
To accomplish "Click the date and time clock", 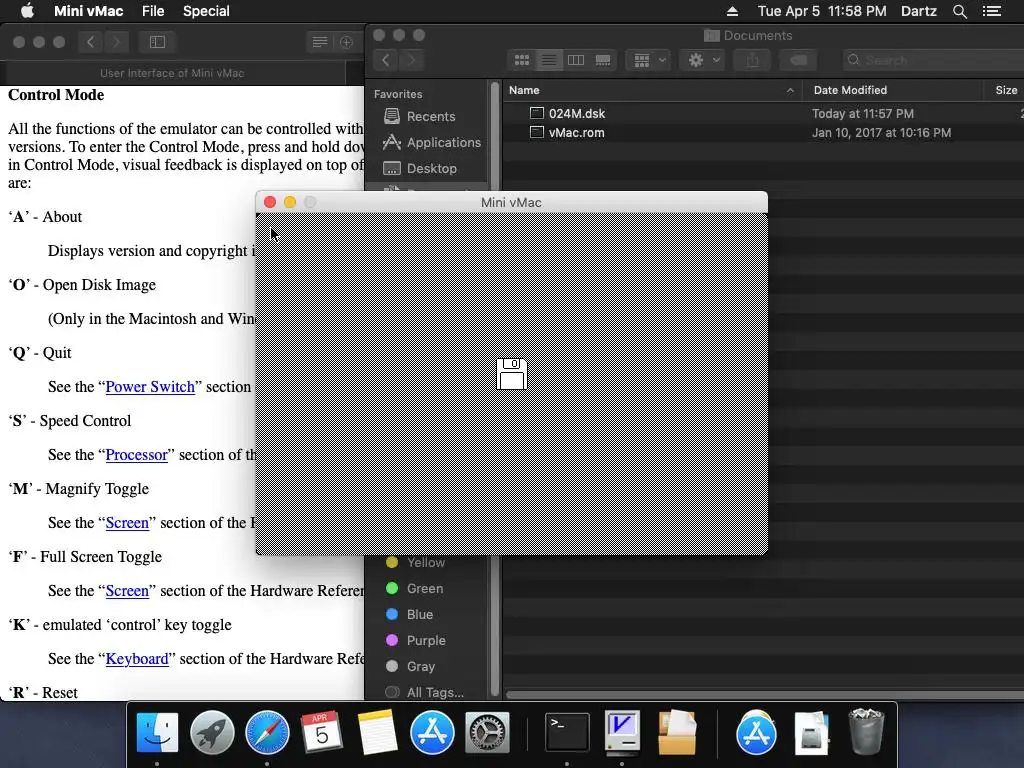I will pos(822,11).
